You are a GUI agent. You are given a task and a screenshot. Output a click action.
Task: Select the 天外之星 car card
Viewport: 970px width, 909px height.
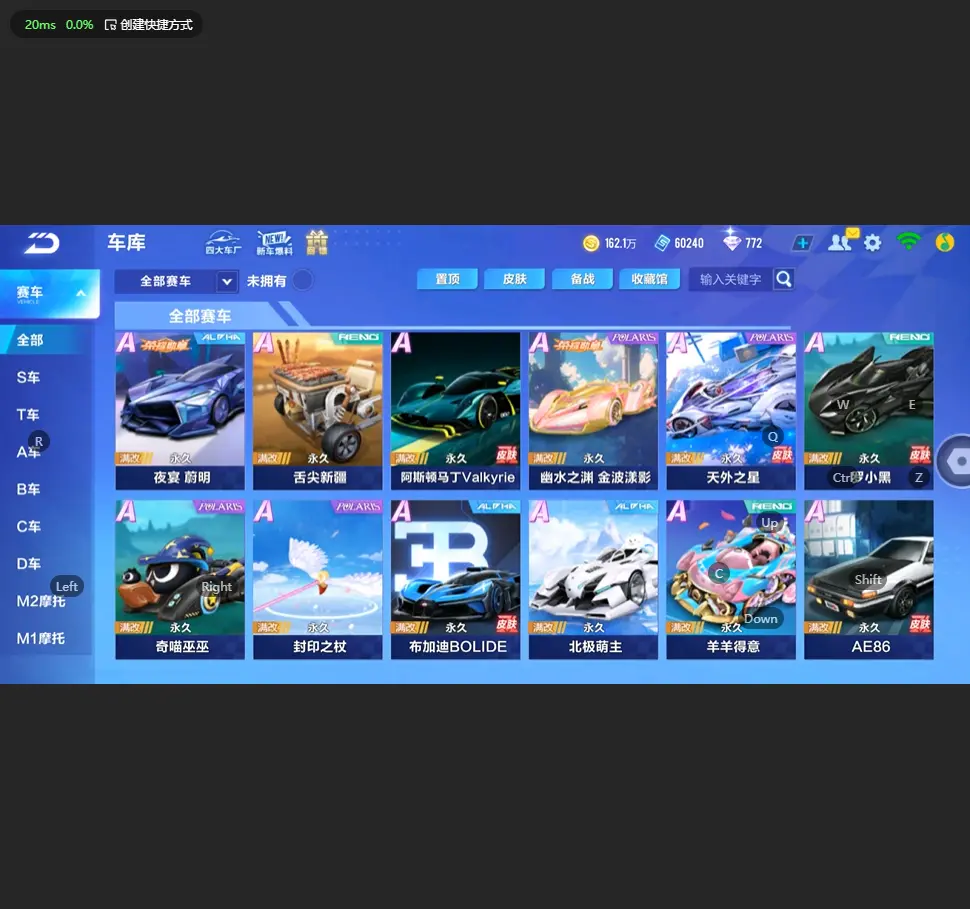731,411
